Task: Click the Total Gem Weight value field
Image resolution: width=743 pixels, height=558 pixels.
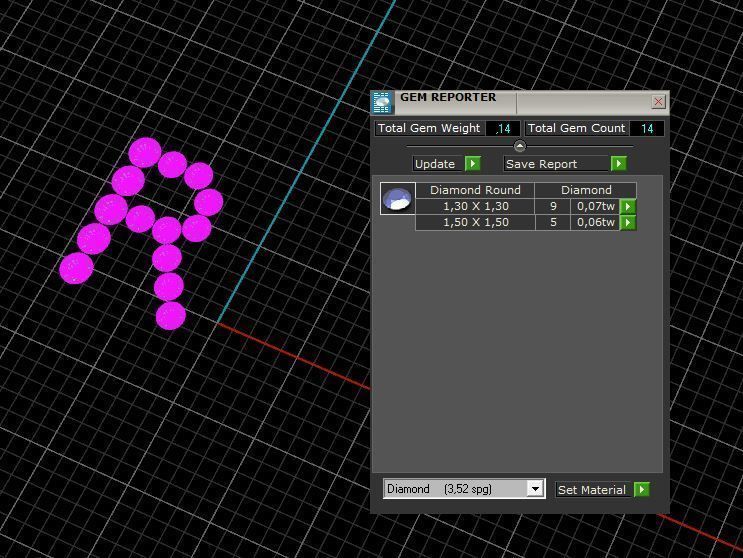Action: [x=502, y=128]
